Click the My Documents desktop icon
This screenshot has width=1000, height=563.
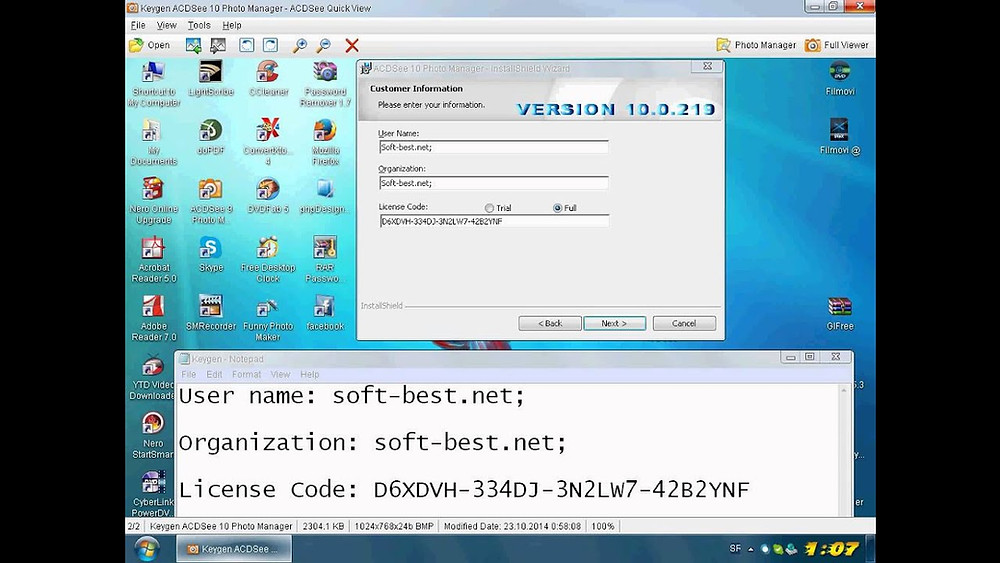(153, 143)
